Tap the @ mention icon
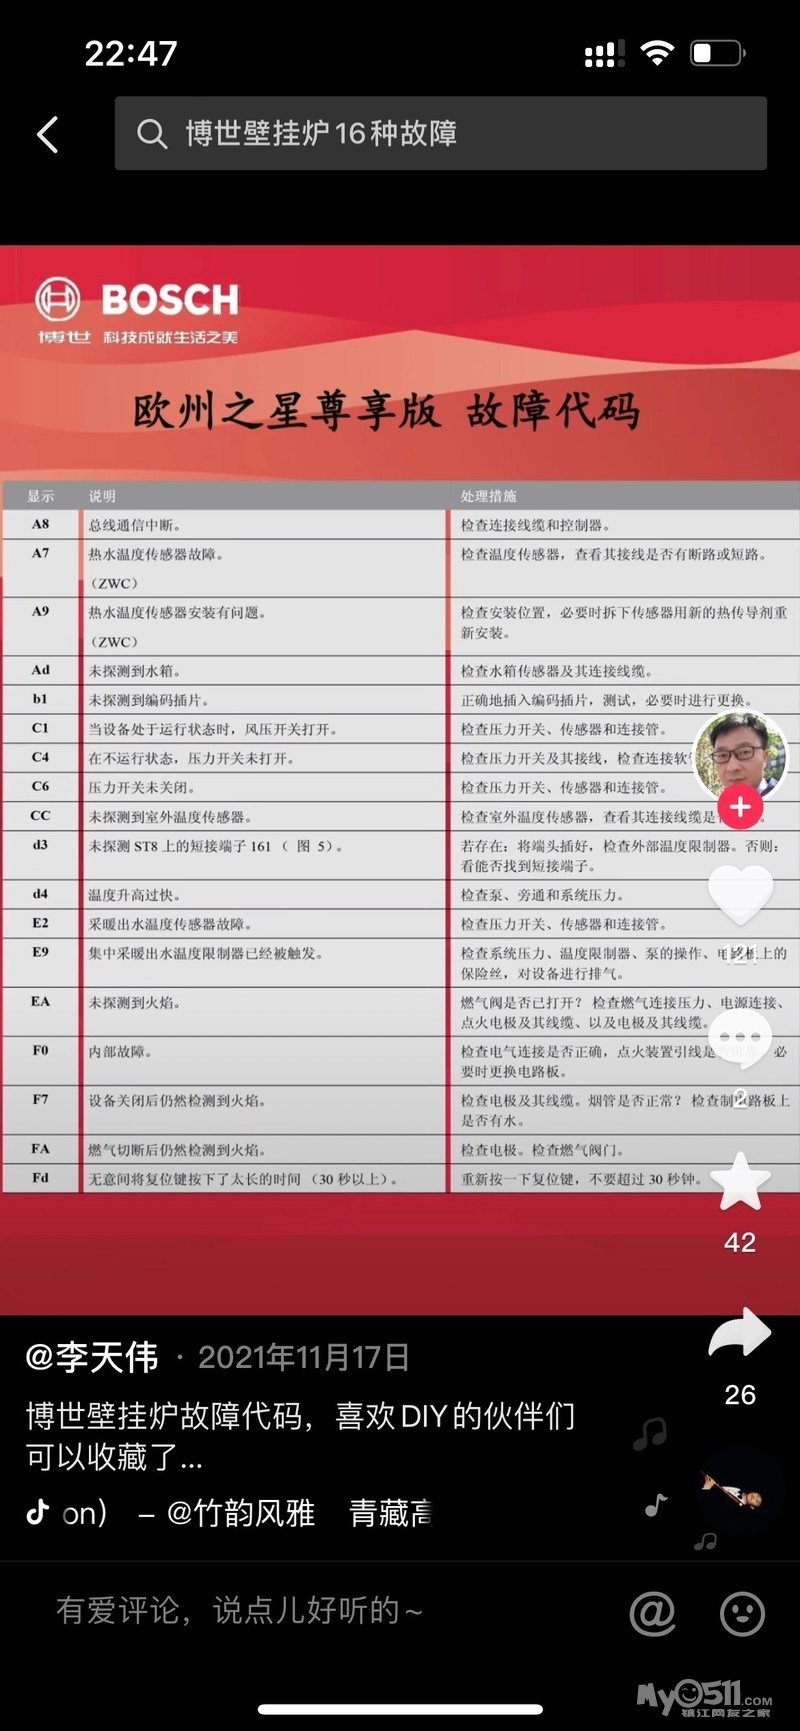Image resolution: width=800 pixels, height=1731 pixels. (x=652, y=1612)
